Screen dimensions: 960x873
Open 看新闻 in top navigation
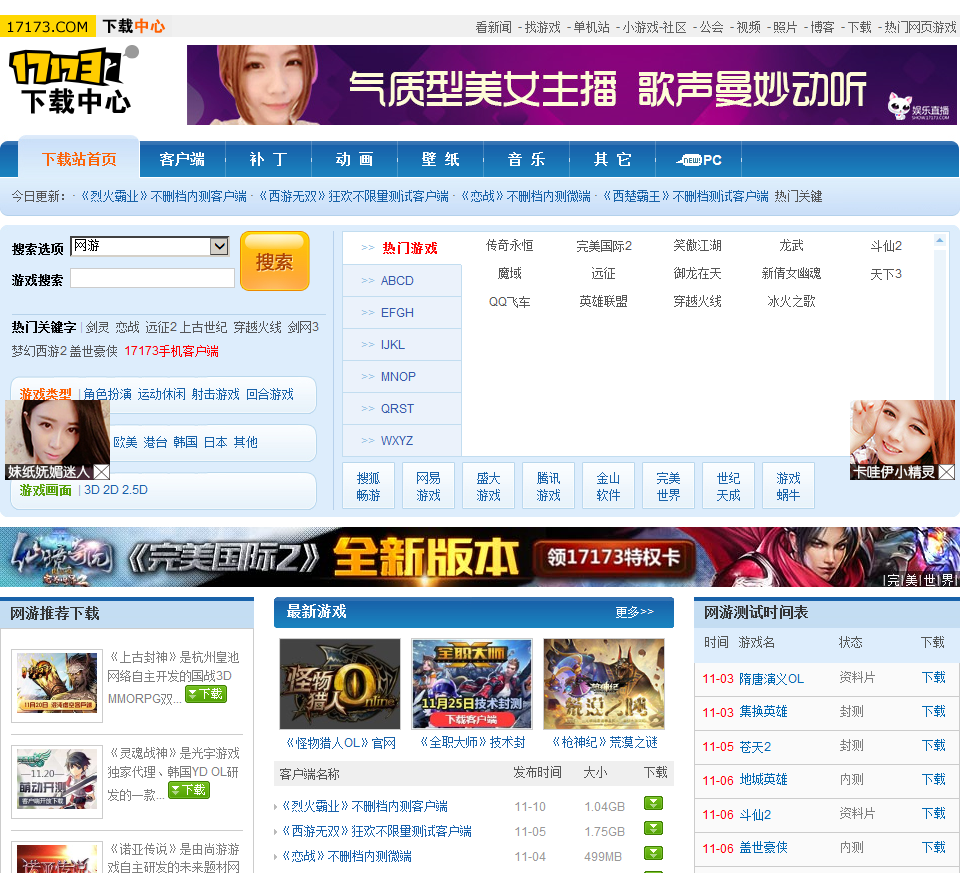click(x=493, y=27)
